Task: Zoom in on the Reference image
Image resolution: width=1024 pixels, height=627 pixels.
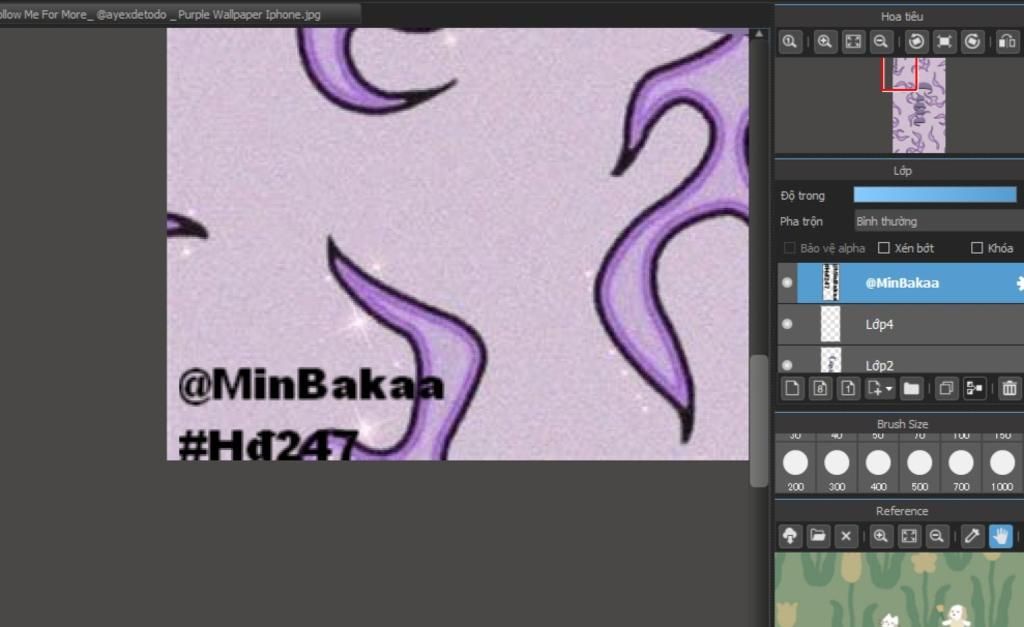Action: [x=881, y=536]
